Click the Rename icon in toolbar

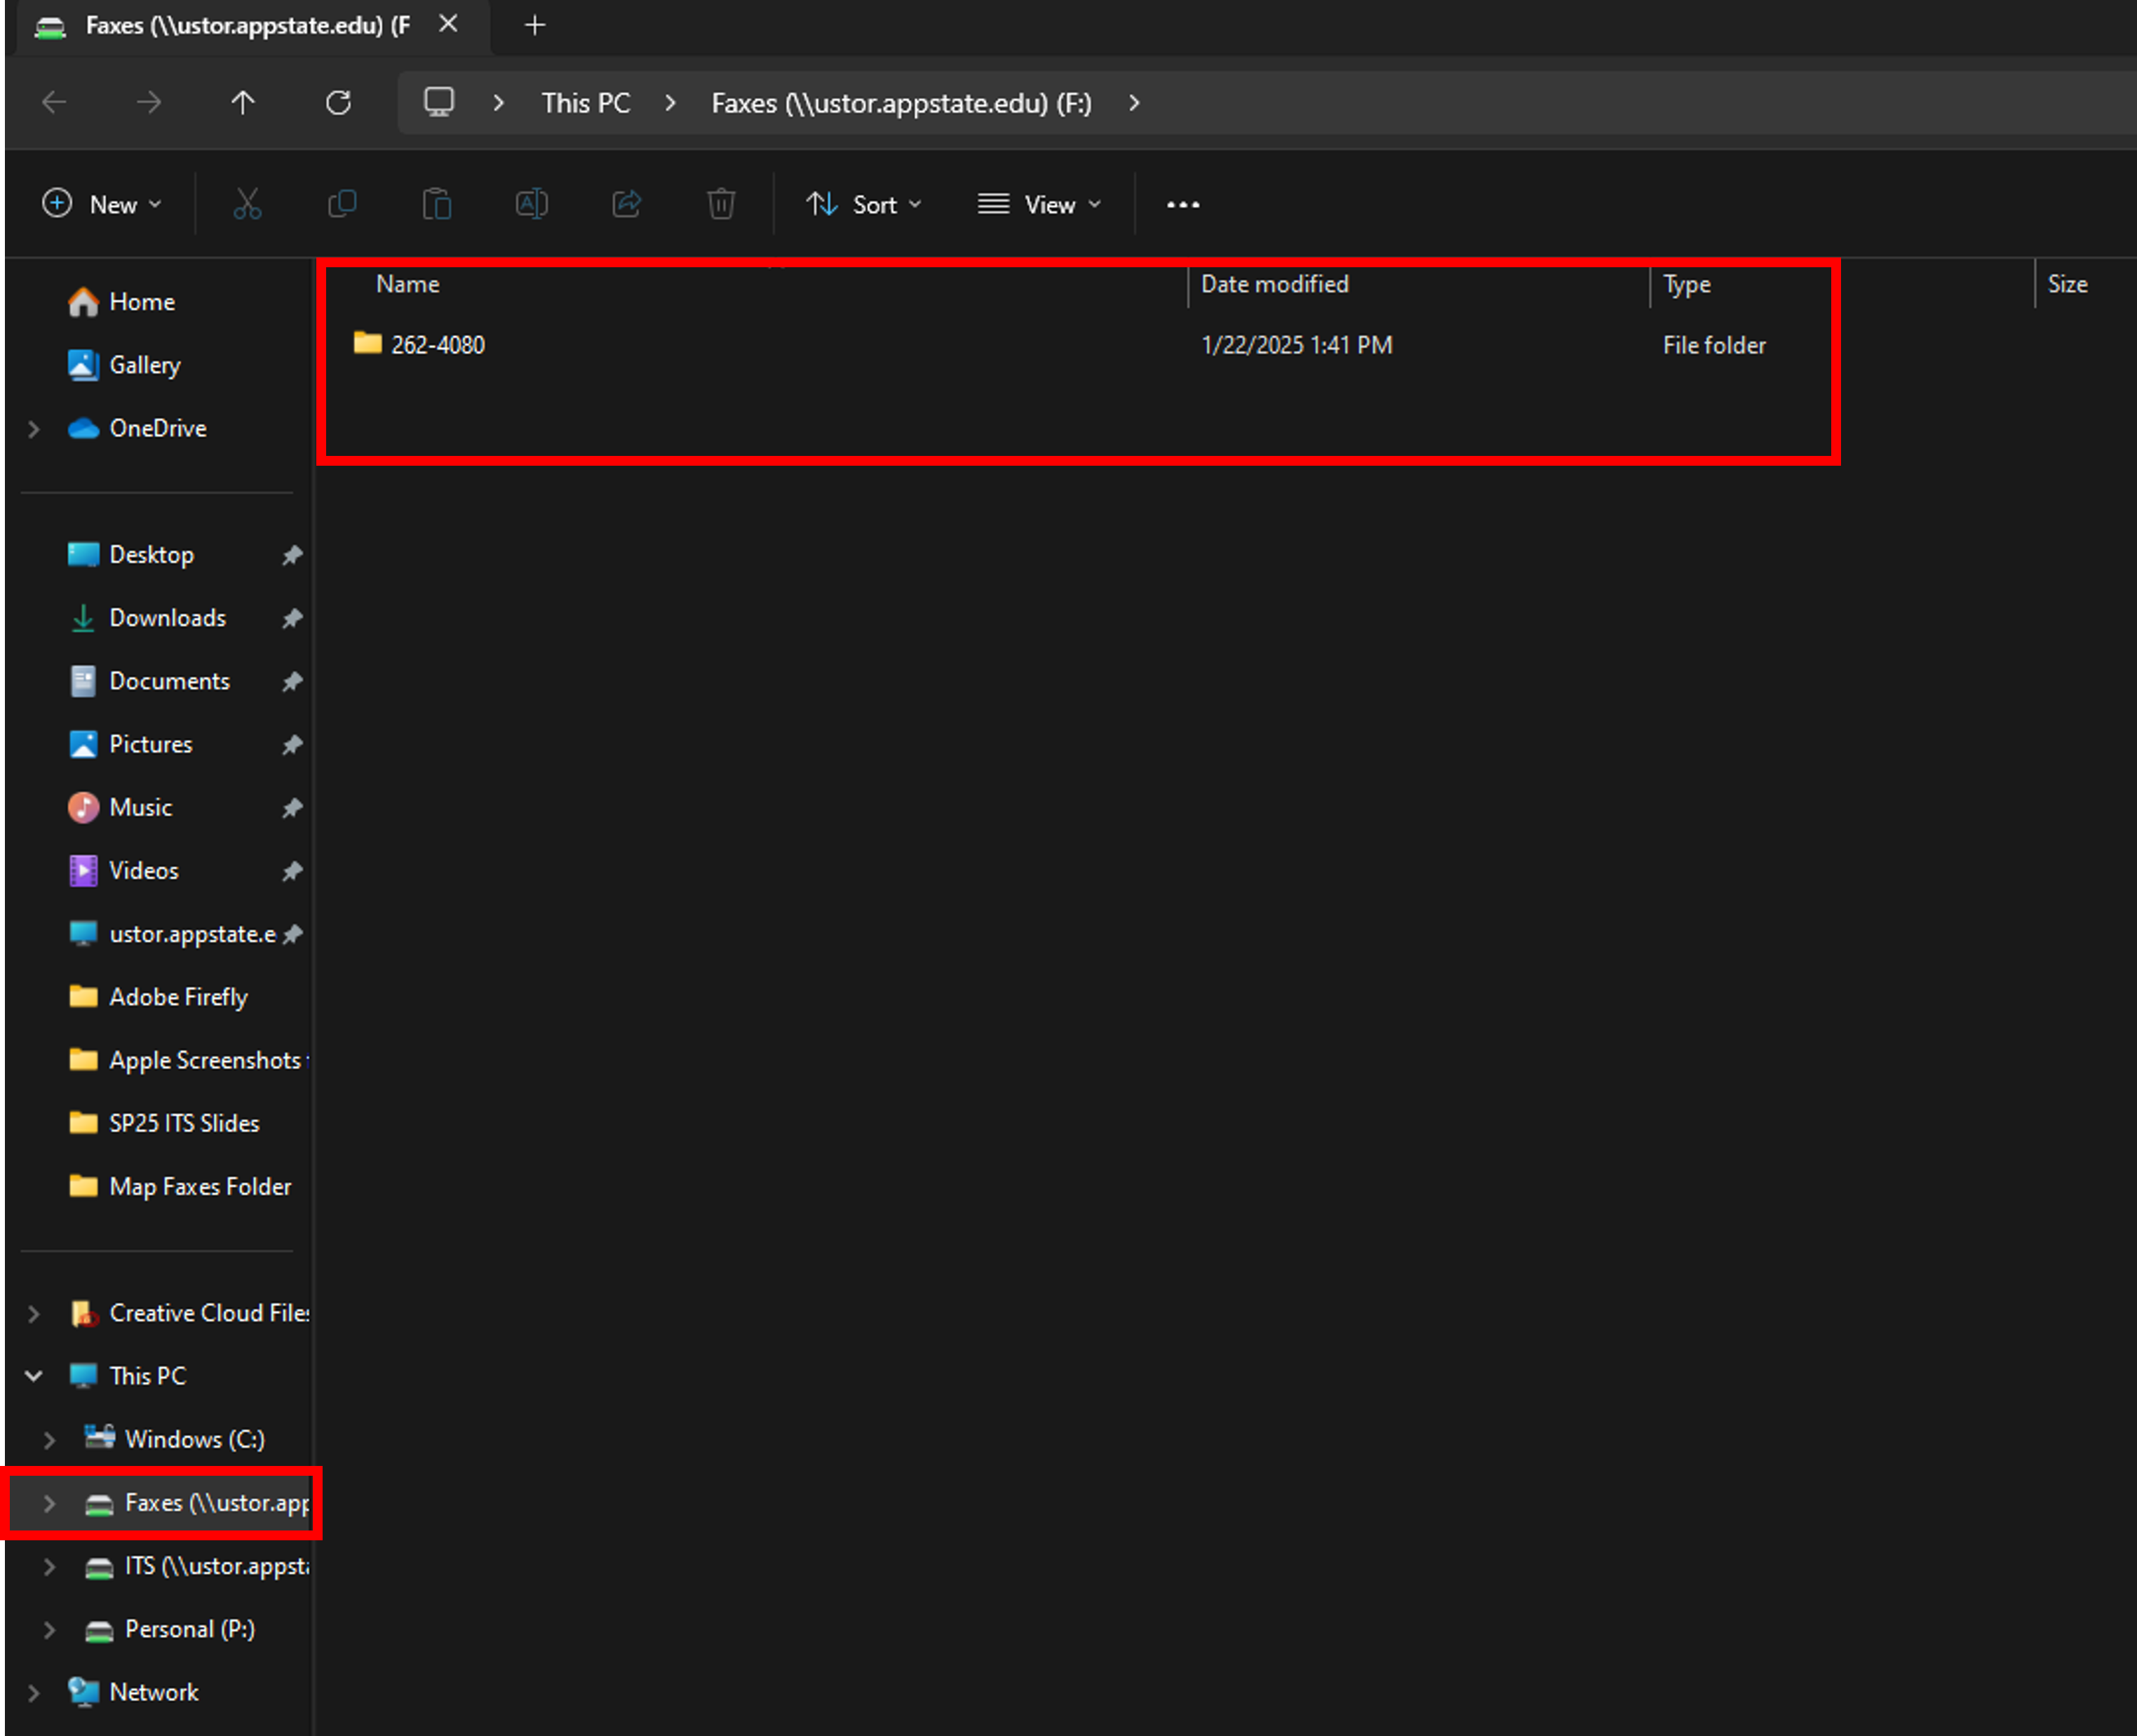click(x=532, y=204)
